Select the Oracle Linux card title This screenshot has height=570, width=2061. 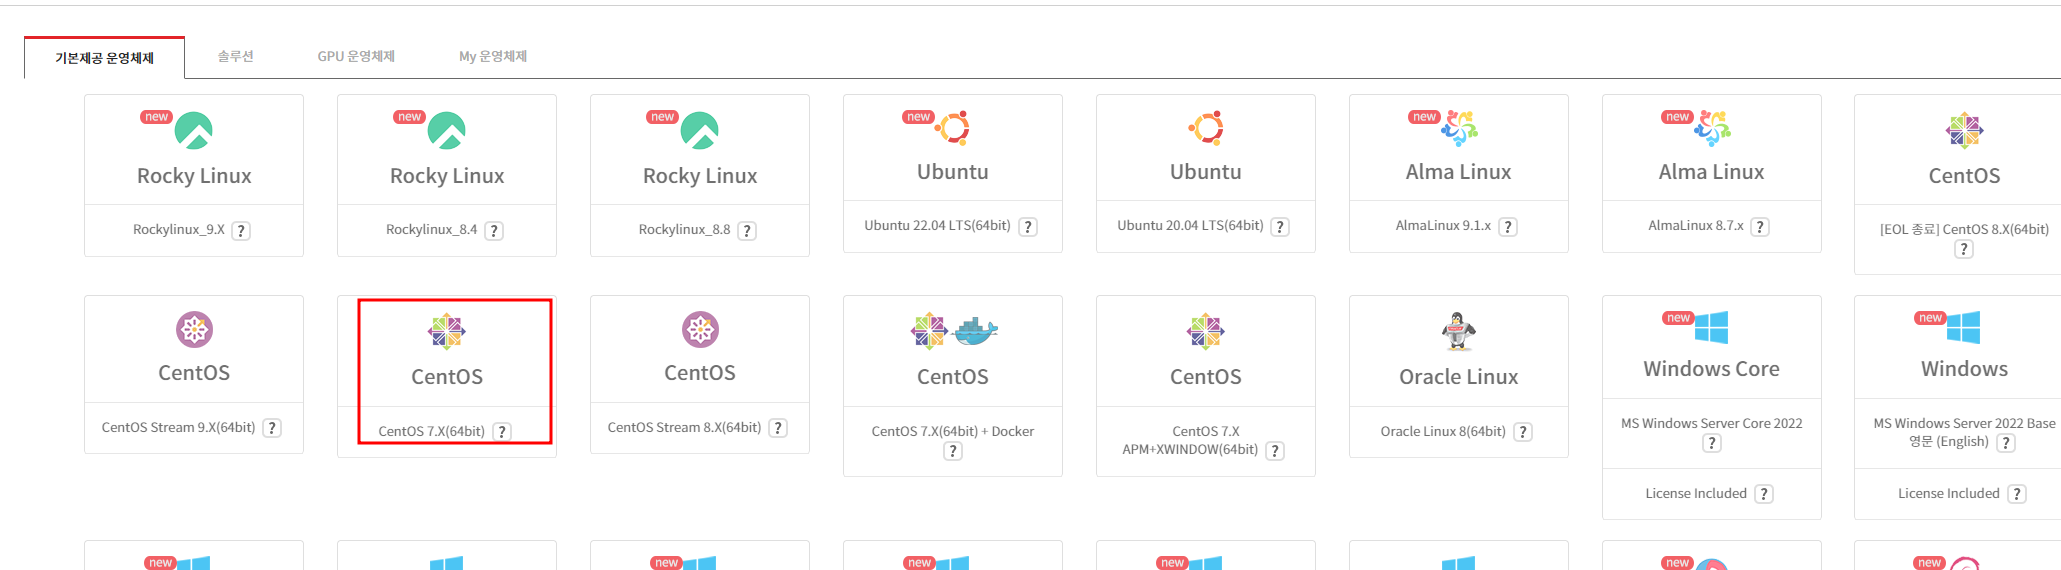[x=1459, y=377]
